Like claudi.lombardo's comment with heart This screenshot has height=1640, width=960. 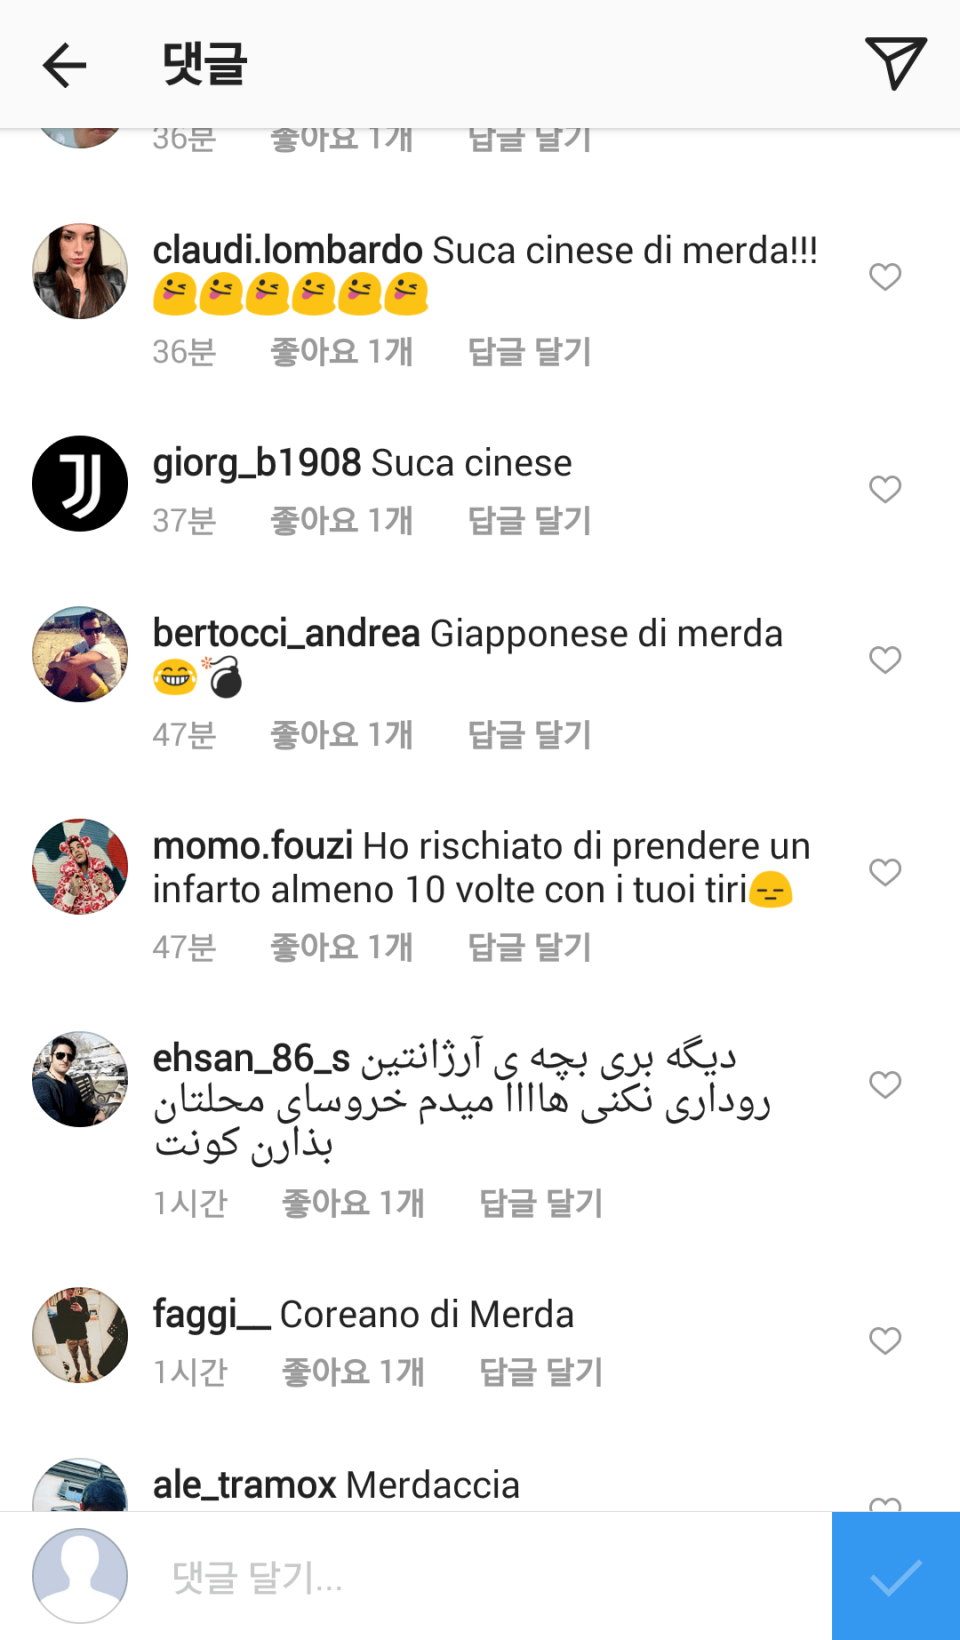(885, 277)
